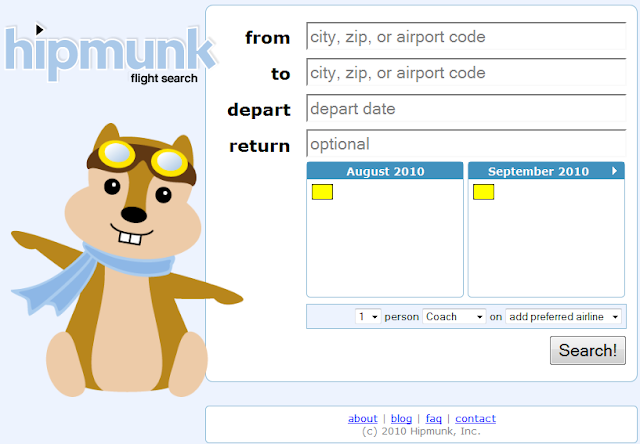Click the optional return date field

(x=466, y=144)
